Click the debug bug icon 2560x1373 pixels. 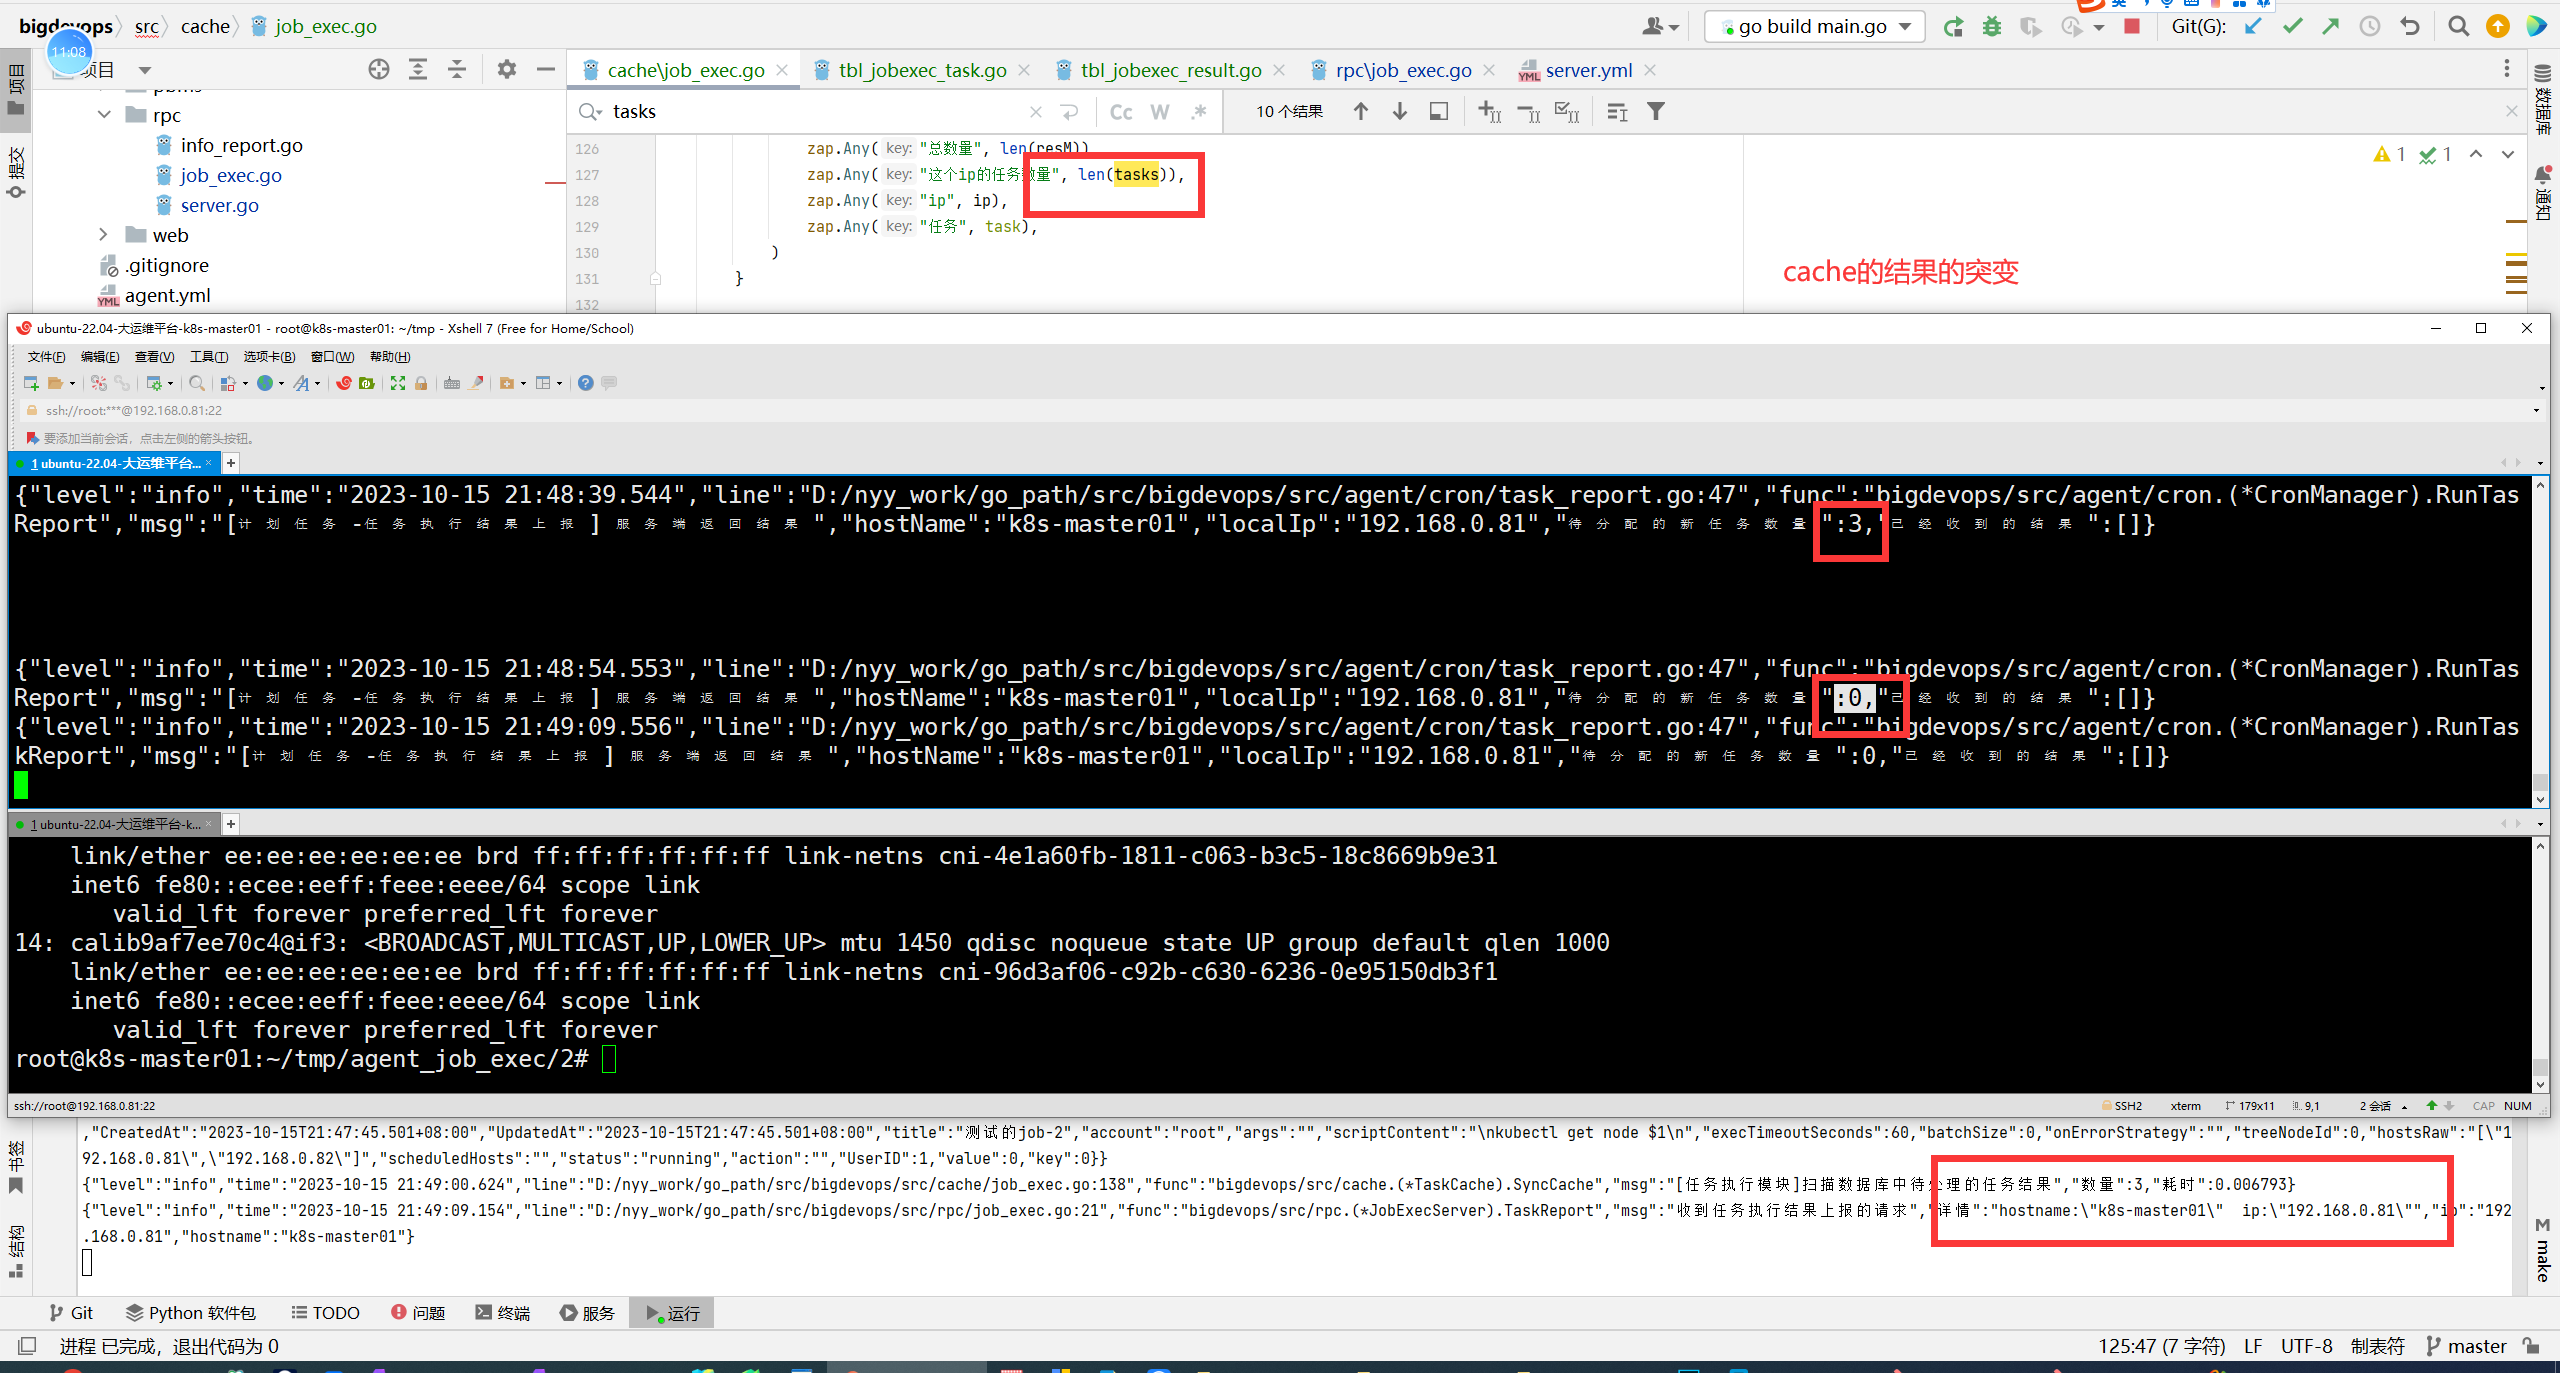pyautogui.click(x=1992, y=27)
